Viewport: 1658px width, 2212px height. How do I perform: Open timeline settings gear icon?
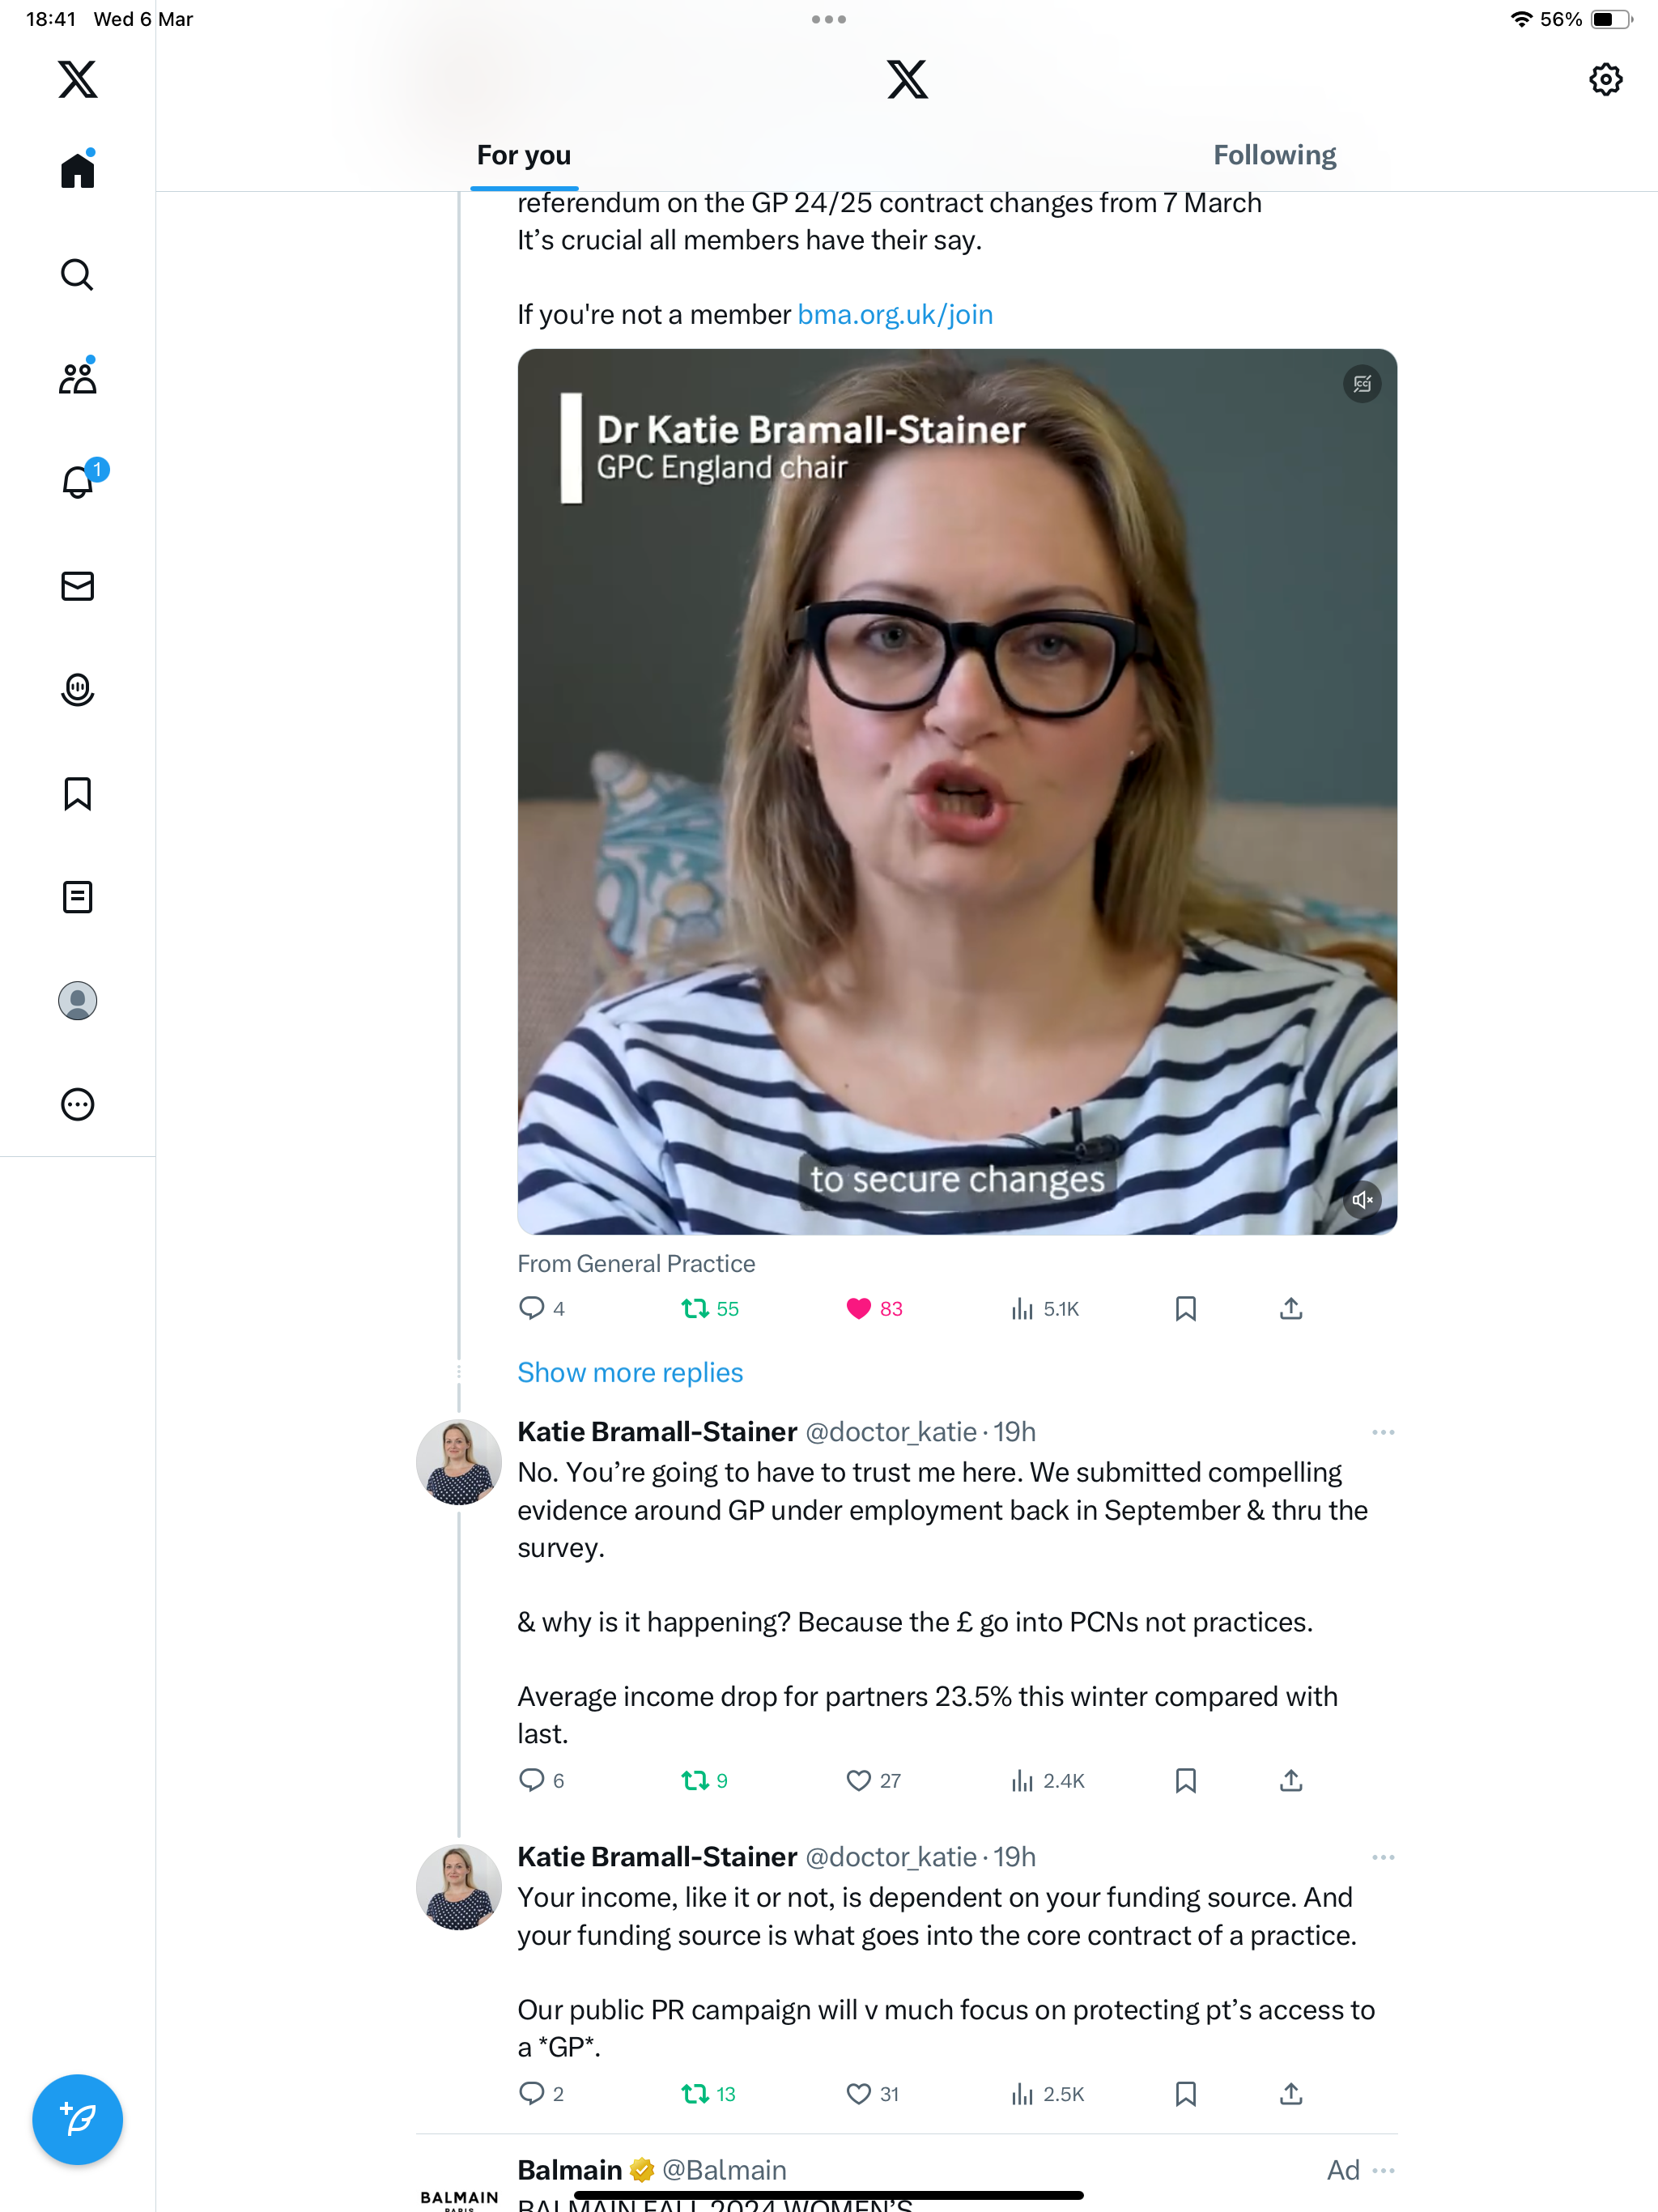1605,79
